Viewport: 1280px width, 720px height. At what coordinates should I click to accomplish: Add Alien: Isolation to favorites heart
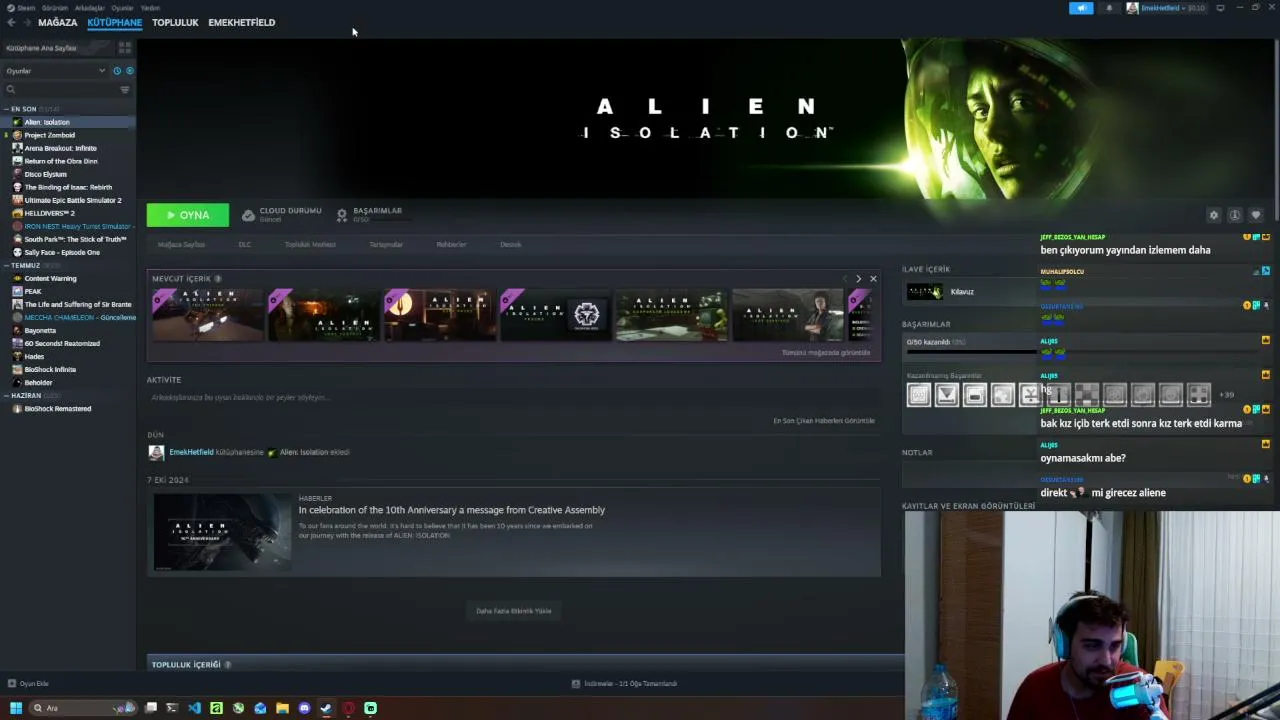point(1256,215)
